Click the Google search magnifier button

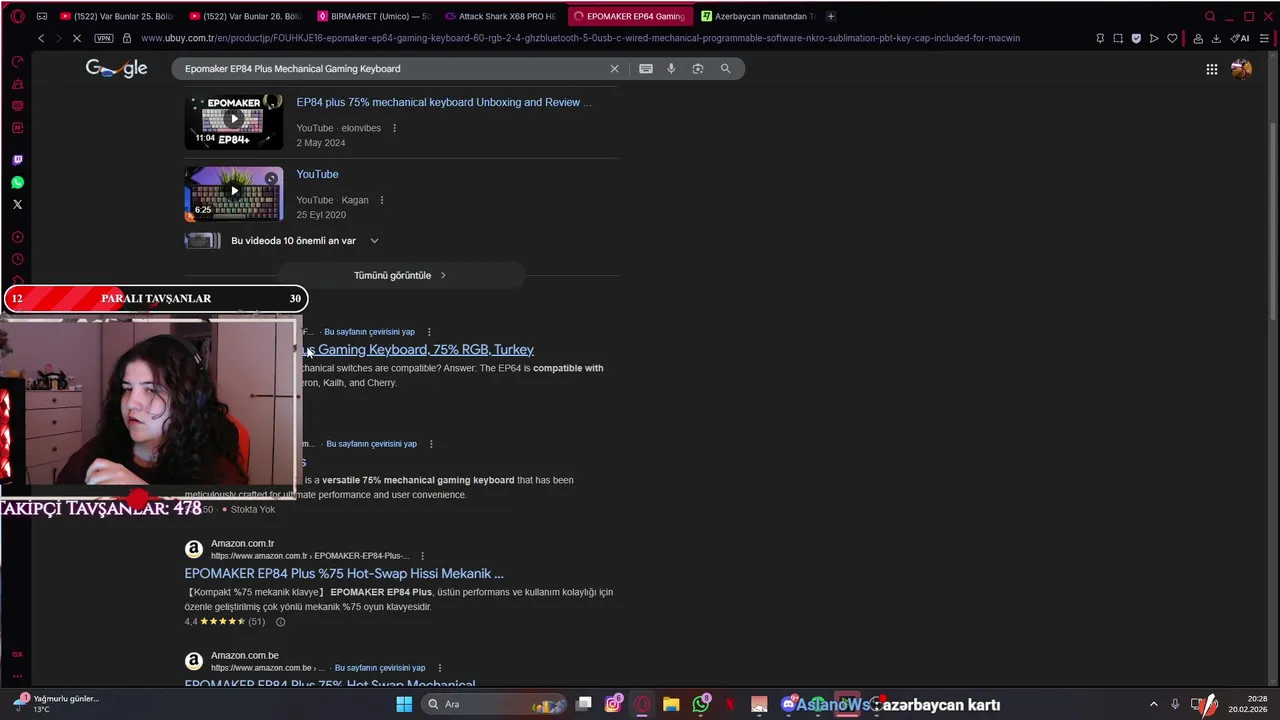coord(725,69)
